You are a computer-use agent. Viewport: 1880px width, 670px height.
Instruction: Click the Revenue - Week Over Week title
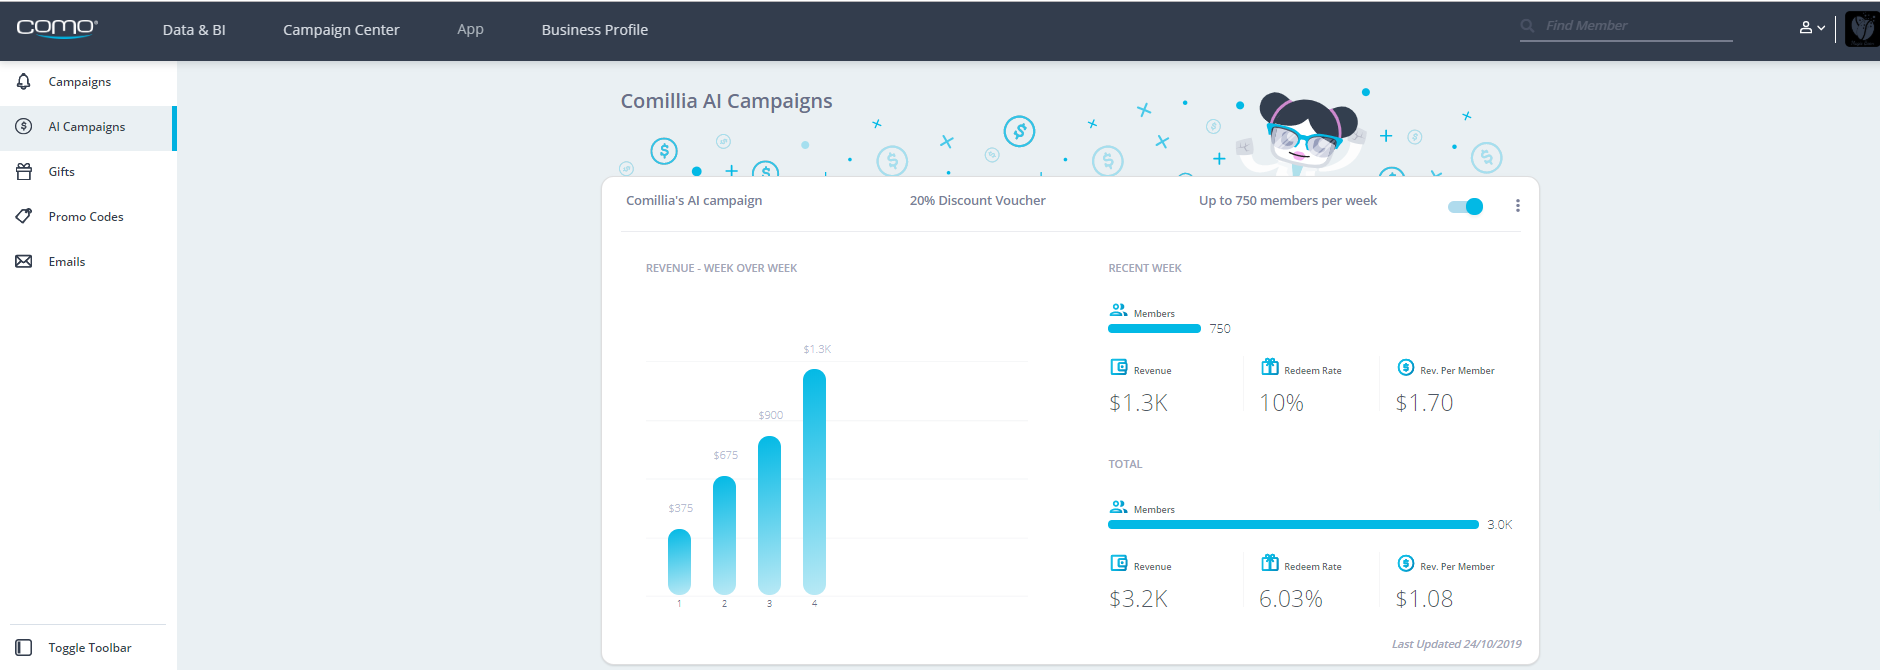coord(722,268)
